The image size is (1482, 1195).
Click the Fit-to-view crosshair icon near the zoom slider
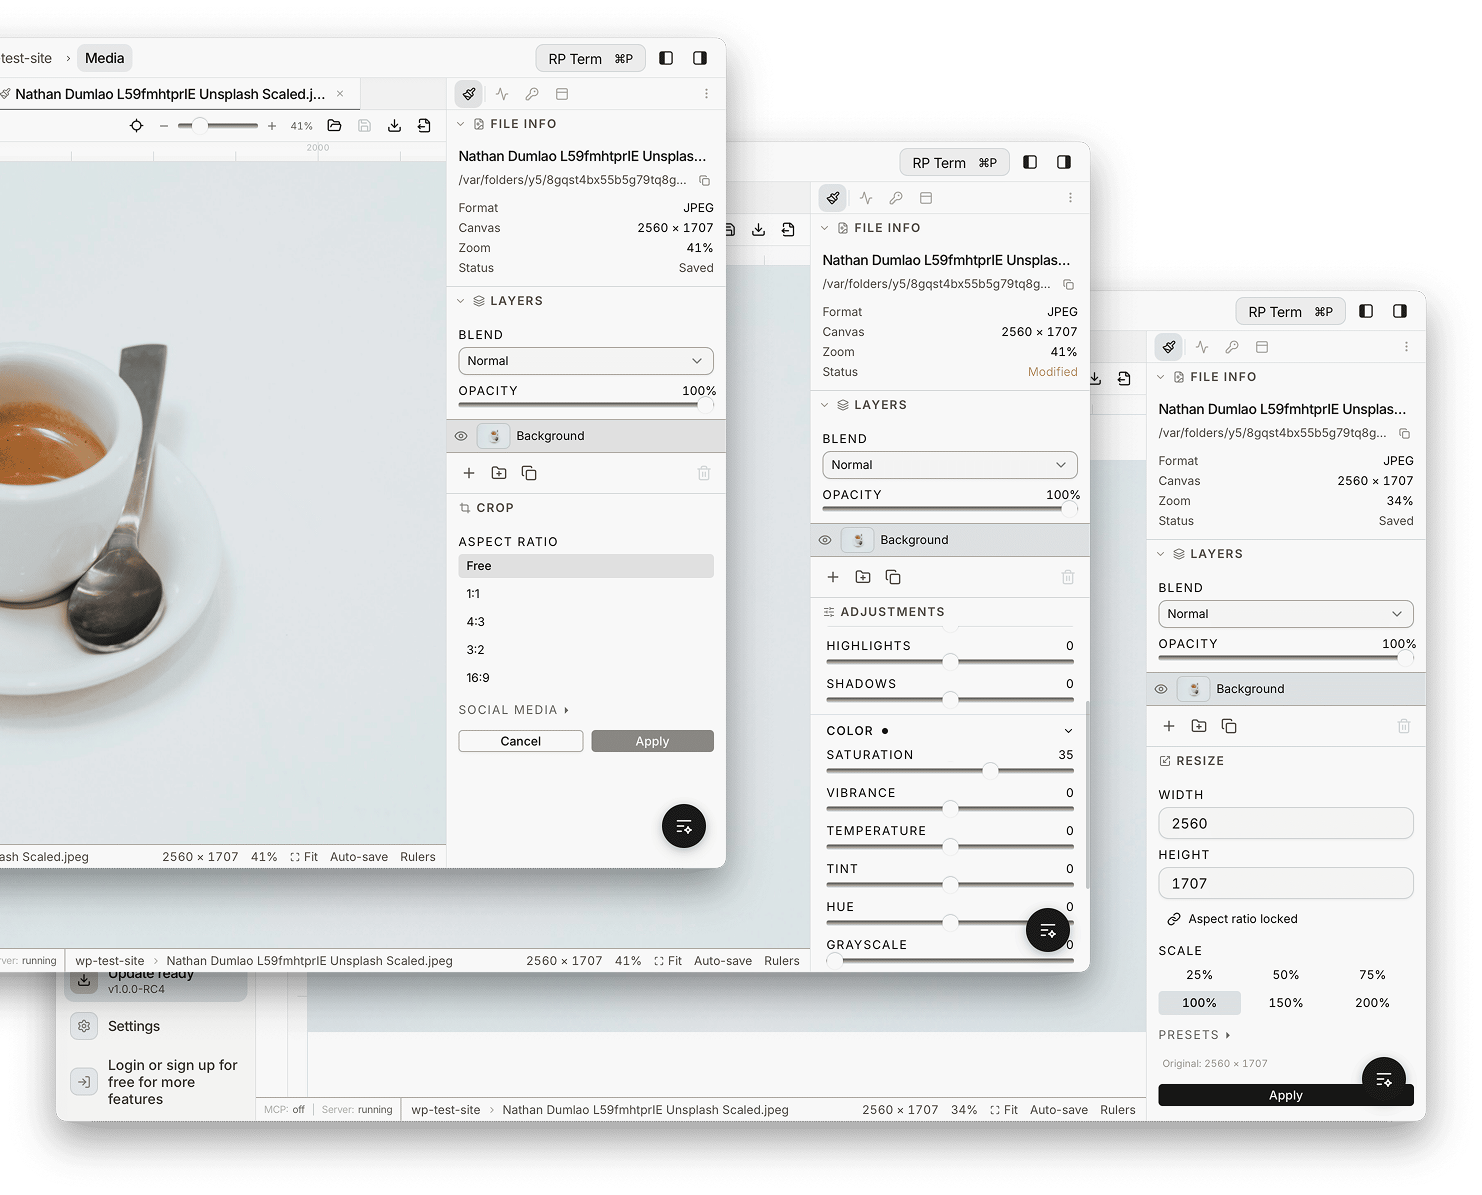(137, 126)
